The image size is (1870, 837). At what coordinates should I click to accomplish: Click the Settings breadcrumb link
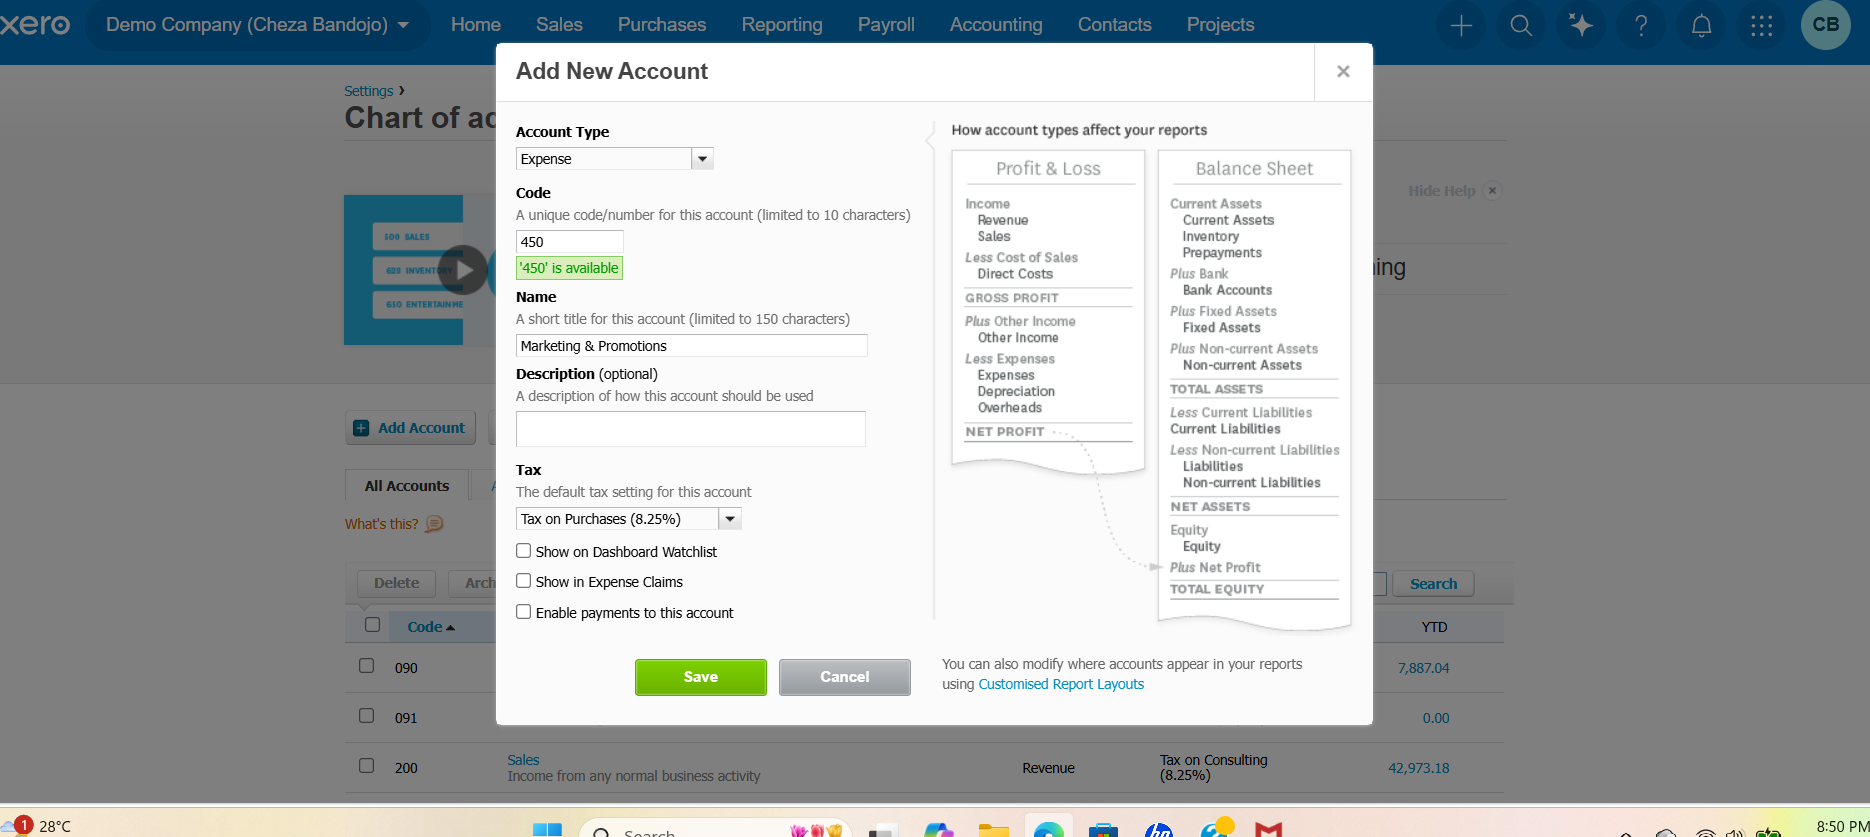[369, 91]
